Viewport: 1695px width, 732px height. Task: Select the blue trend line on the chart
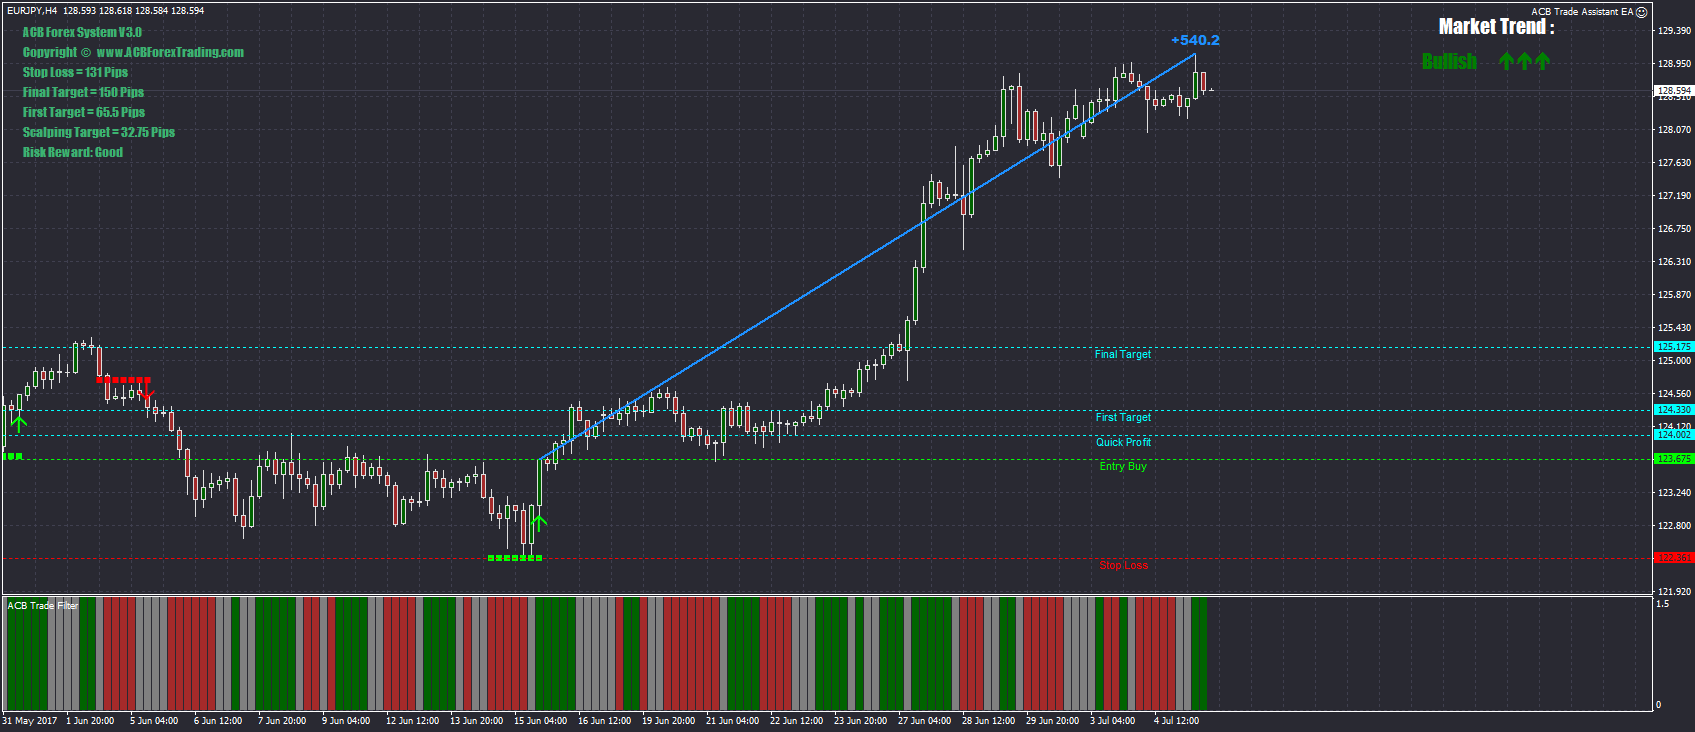pos(867,256)
